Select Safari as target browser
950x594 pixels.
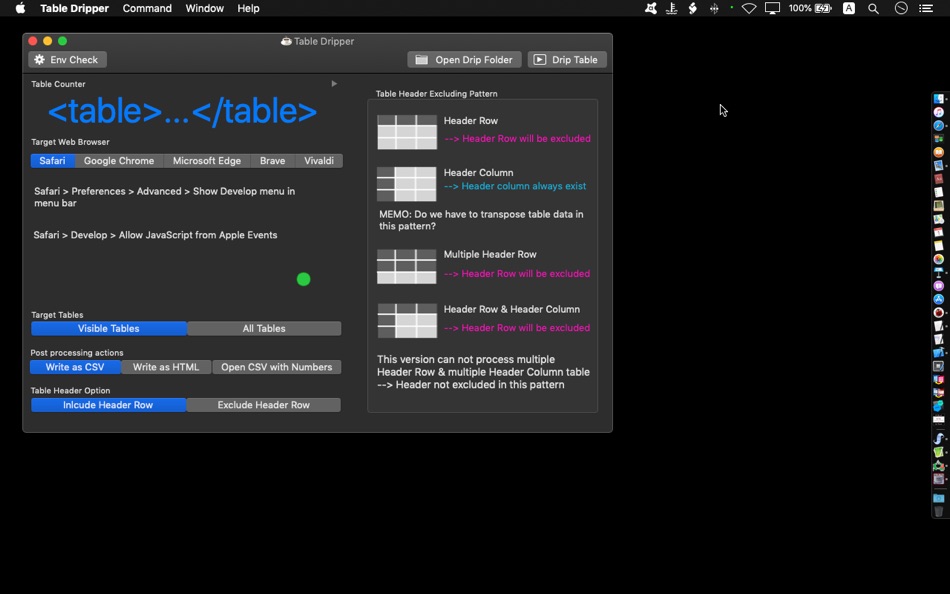click(x=53, y=161)
